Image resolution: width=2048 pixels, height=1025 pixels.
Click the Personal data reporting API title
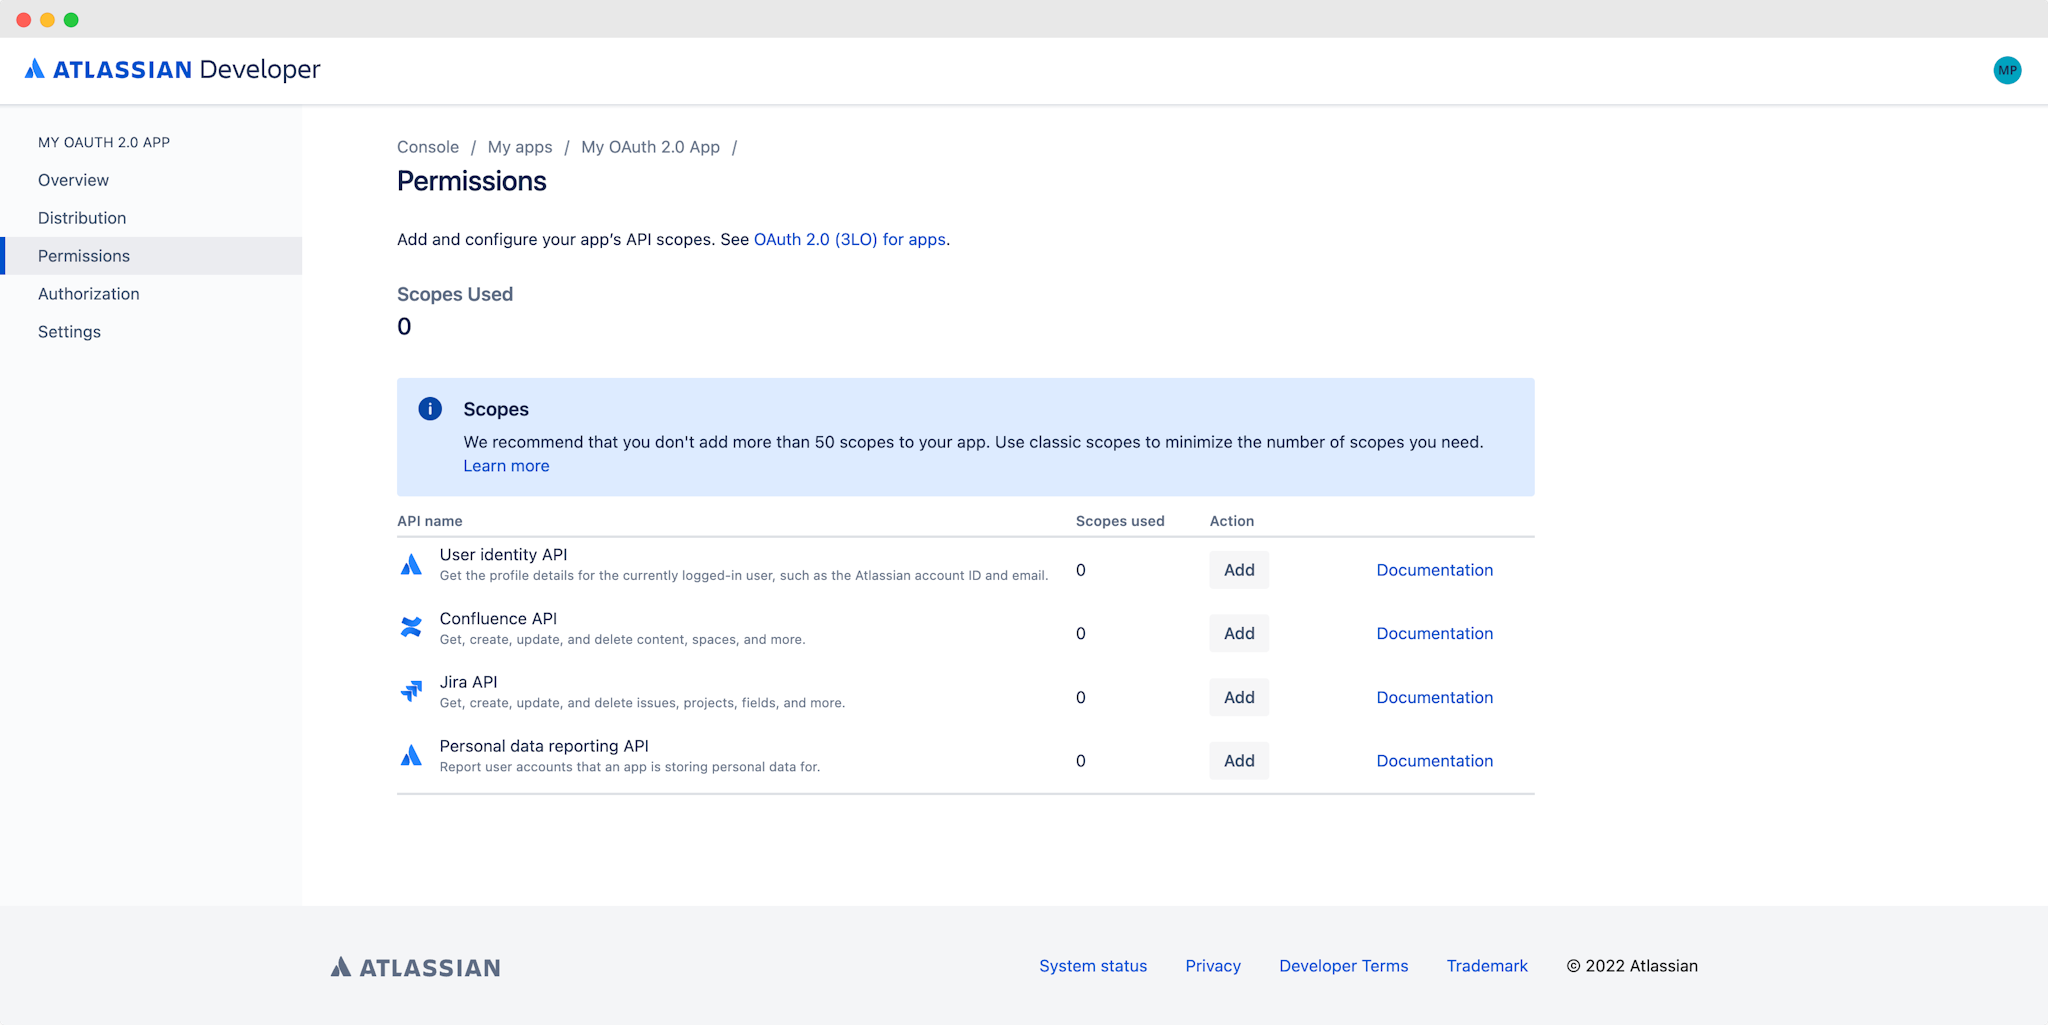(x=544, y=746)
